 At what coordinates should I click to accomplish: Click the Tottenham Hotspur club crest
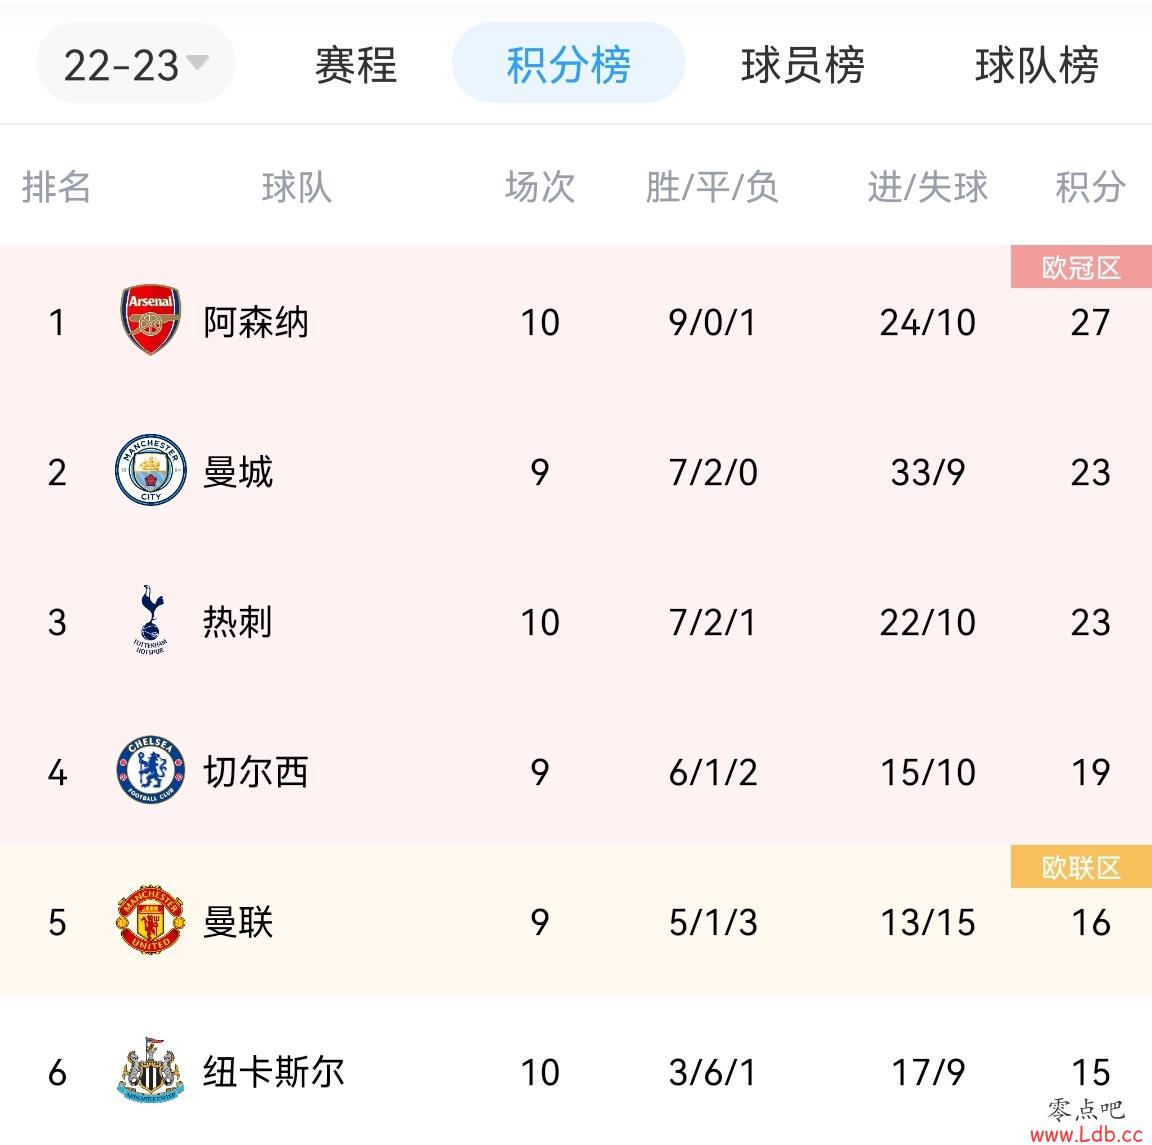click(x=151, y=620)
